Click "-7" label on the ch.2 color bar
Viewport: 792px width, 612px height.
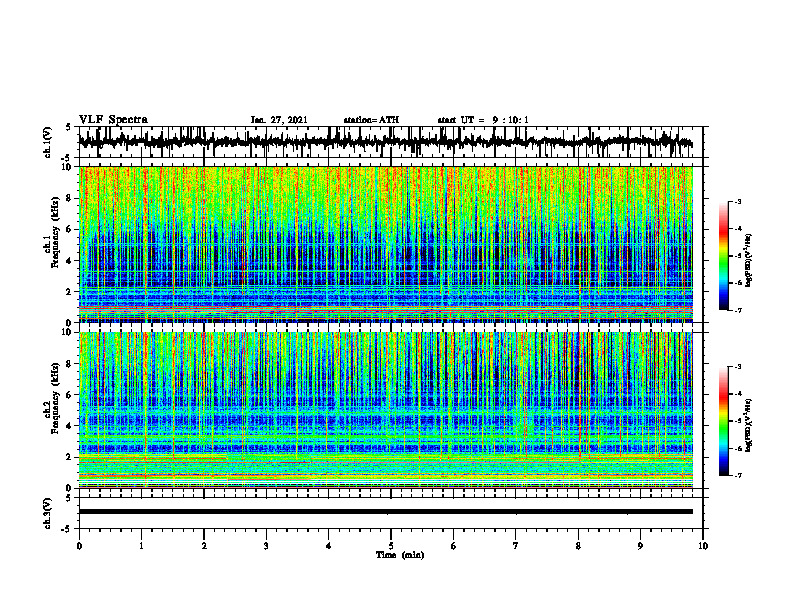pyautogui.click(x=738, y=476)
